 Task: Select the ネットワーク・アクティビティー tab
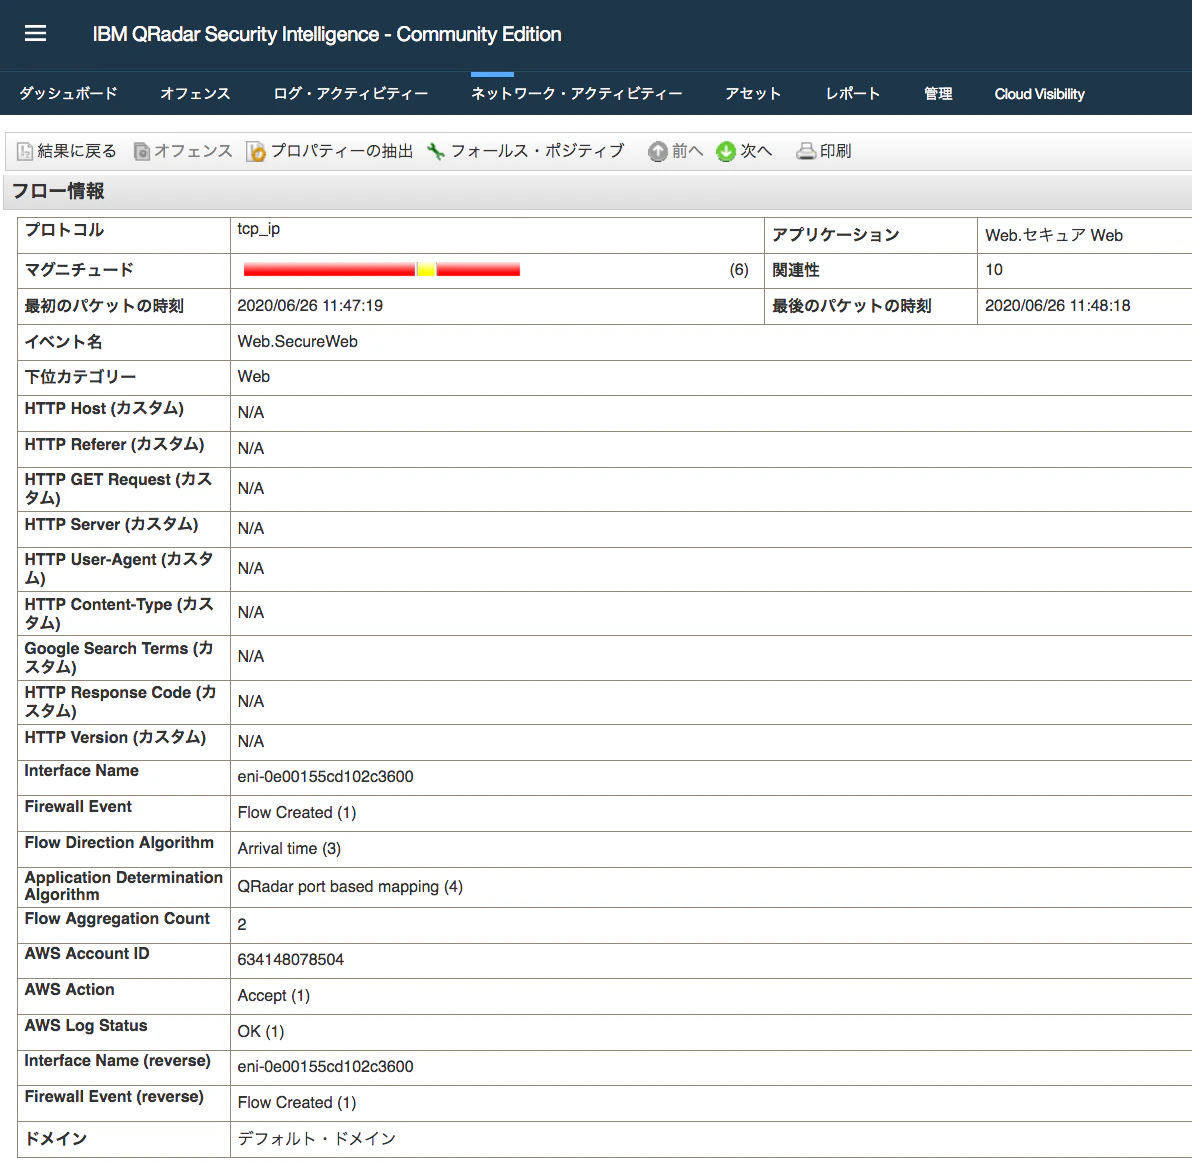coord(576,93)
